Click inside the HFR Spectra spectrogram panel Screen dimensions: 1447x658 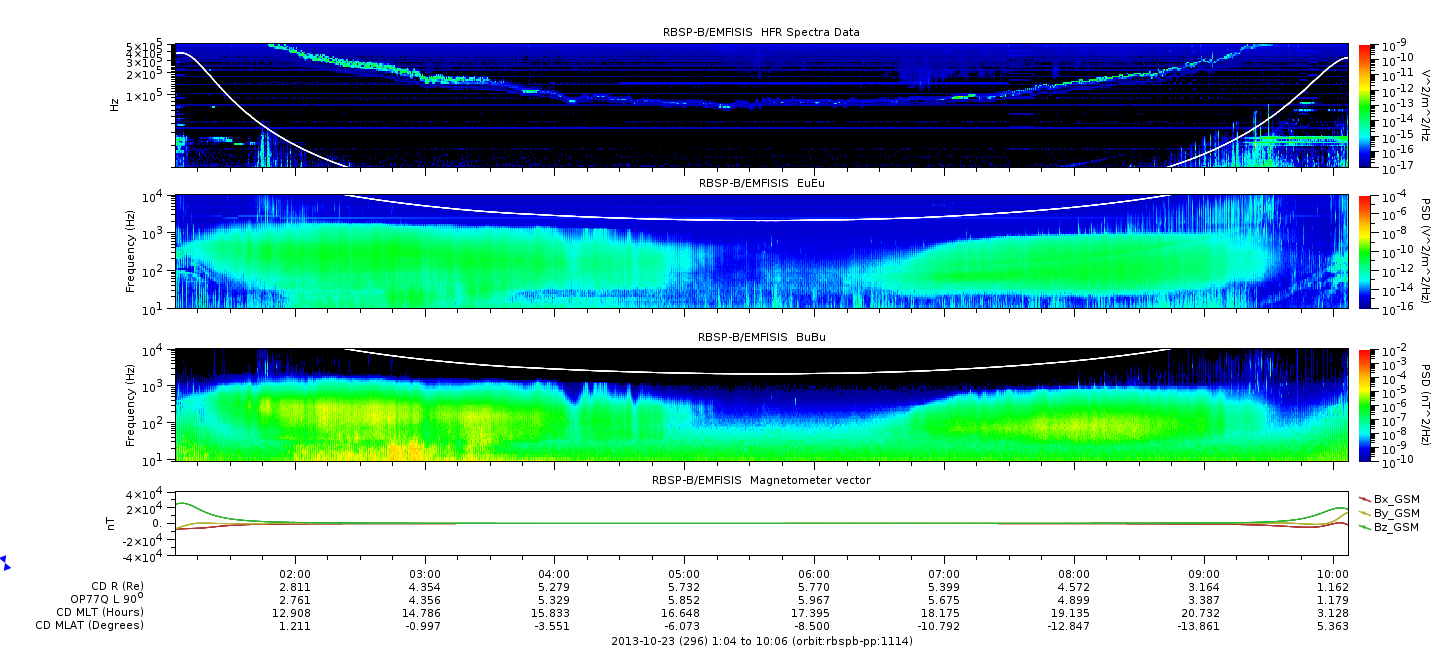pyautogui.click(x=761, y=106)
